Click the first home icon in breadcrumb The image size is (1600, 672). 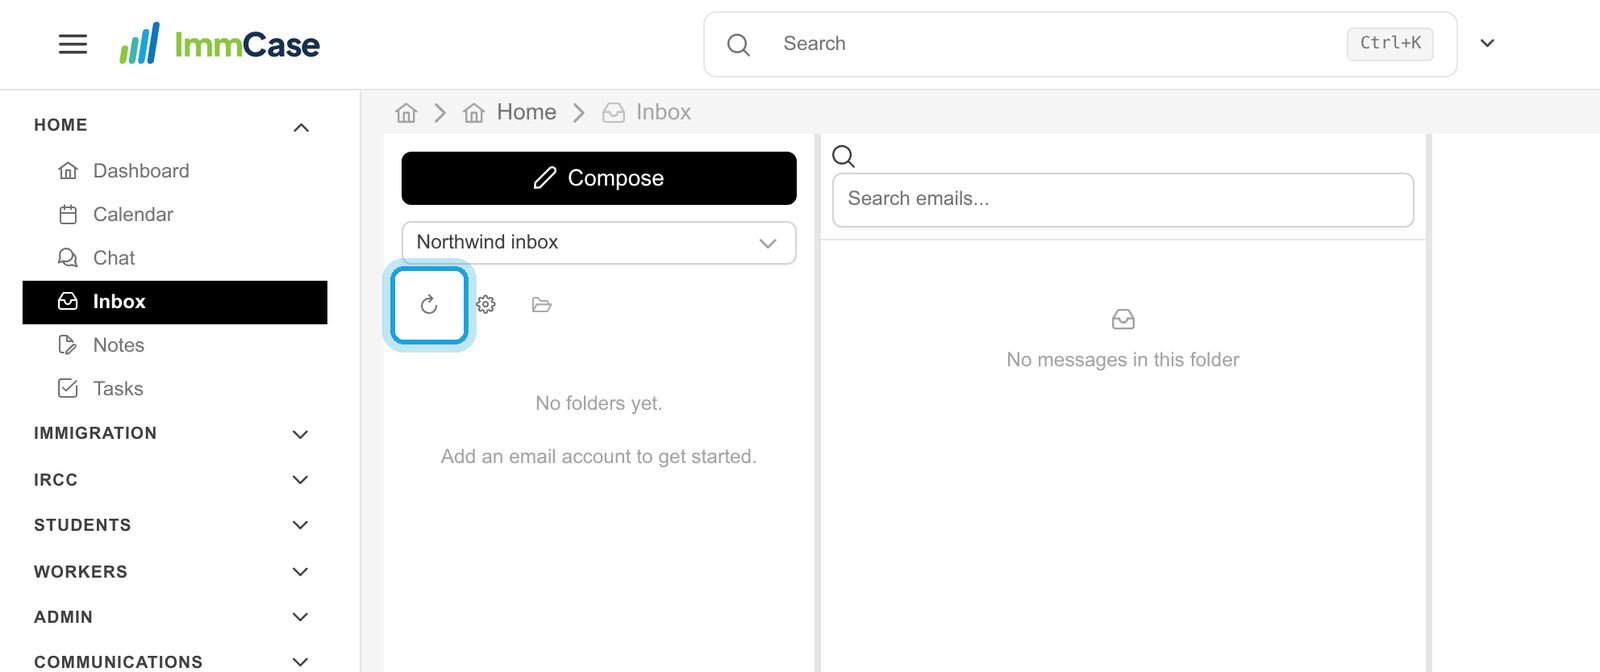[x=406, y=113]
